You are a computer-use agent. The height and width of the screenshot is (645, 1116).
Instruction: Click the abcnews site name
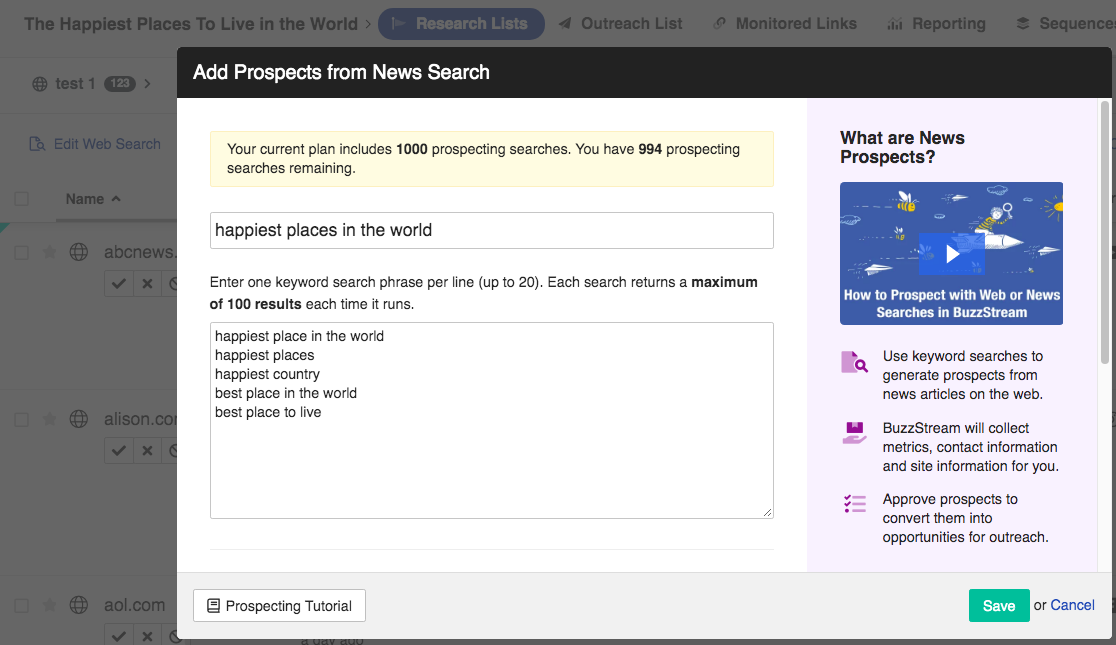tap(140, 252)
